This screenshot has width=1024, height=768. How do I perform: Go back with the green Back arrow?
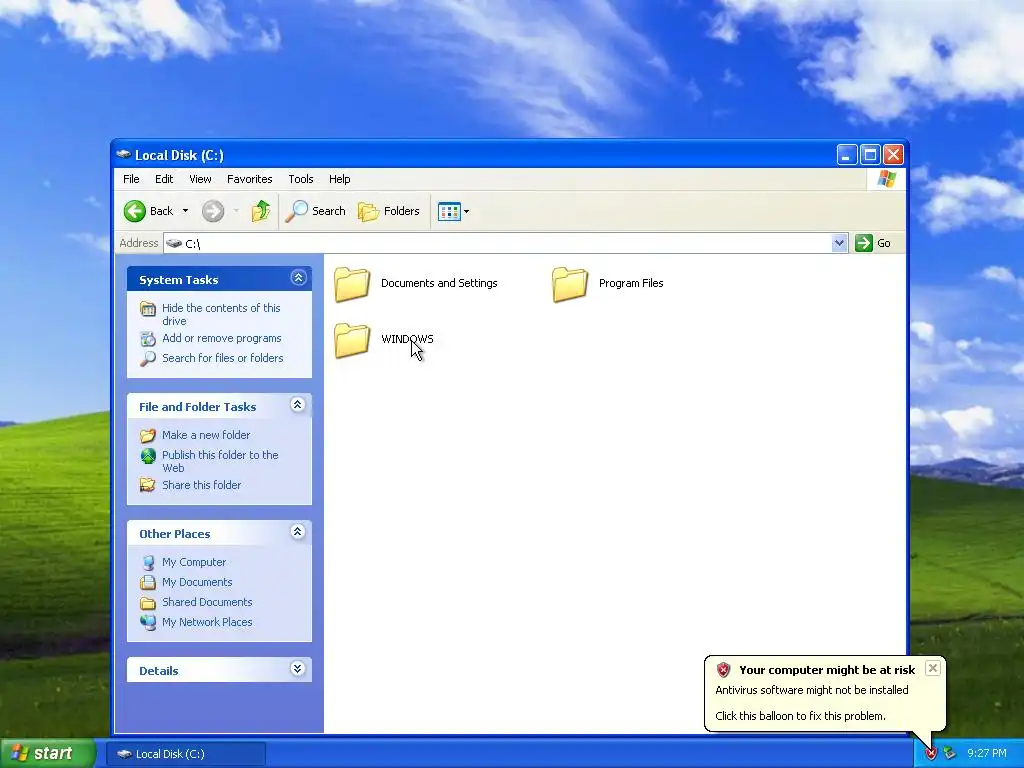pos(135,211)
